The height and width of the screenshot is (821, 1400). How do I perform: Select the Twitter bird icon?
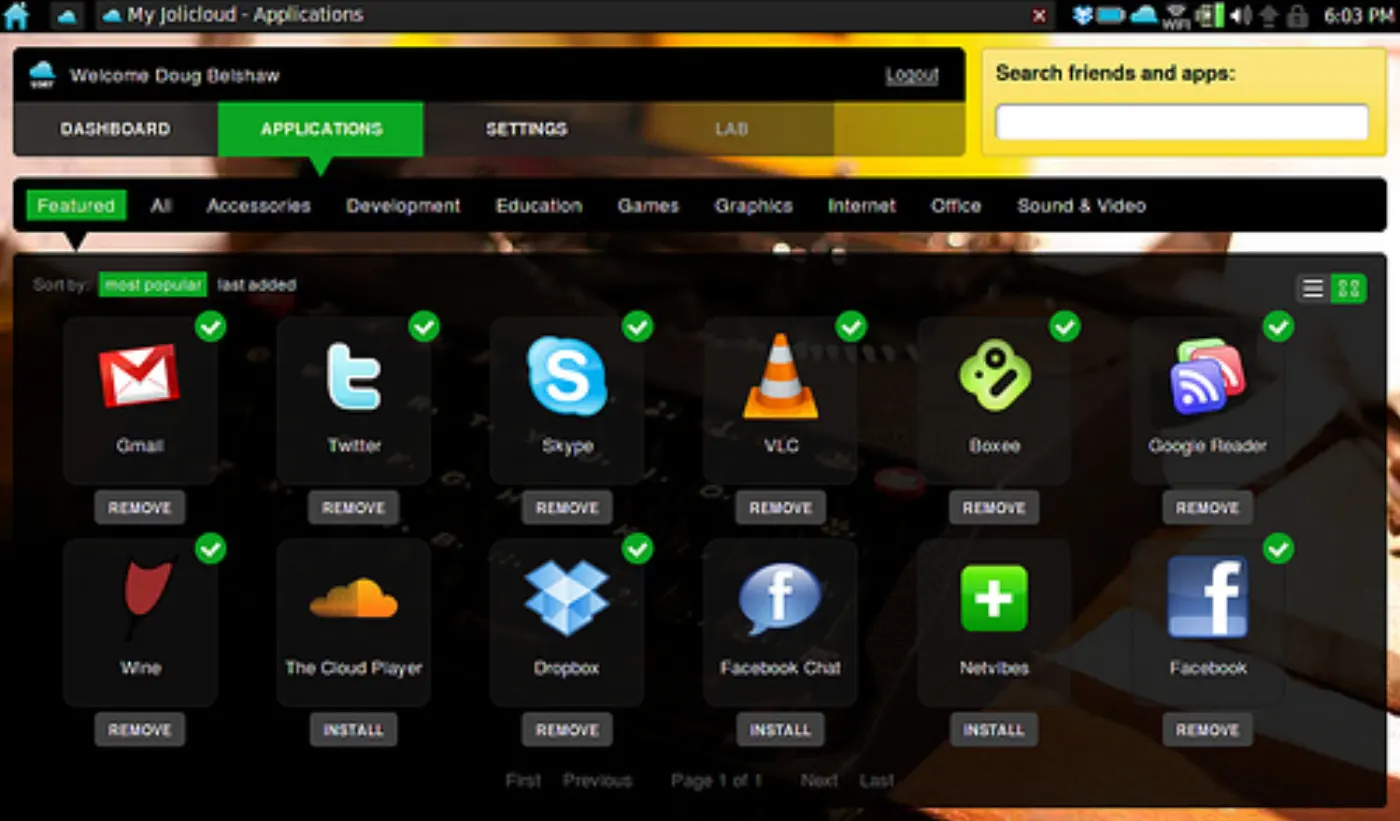[354, 376]
